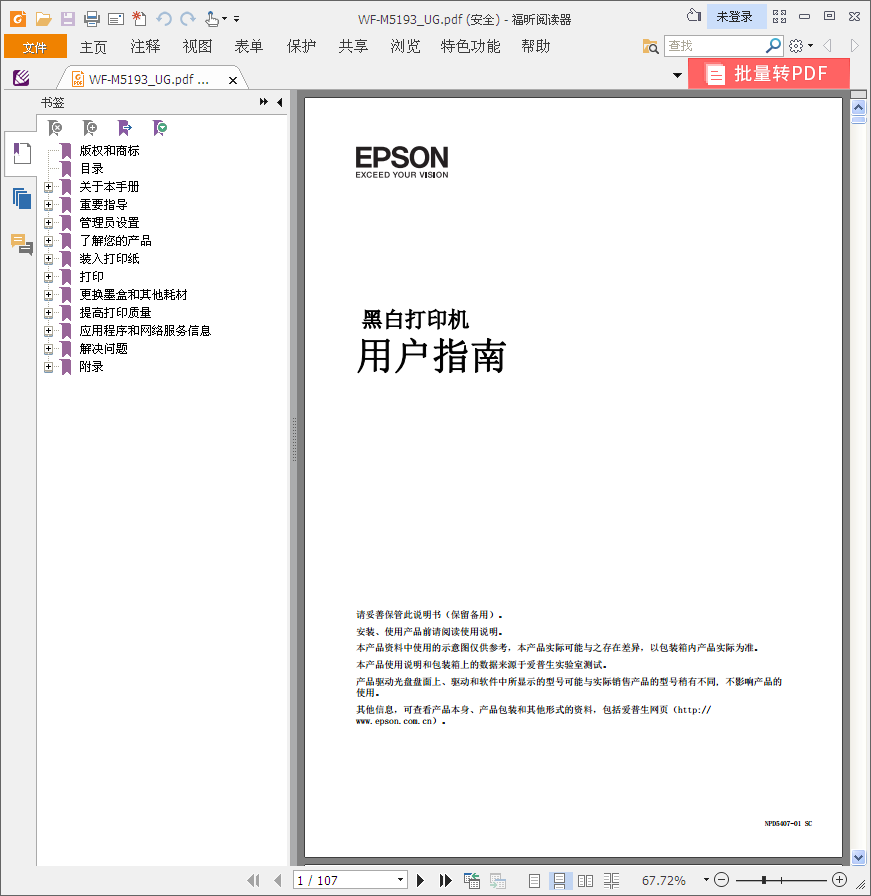Click the Print icon in quick toolbar
The height and width of the screenshot is (896, 871).
(91, 19)
